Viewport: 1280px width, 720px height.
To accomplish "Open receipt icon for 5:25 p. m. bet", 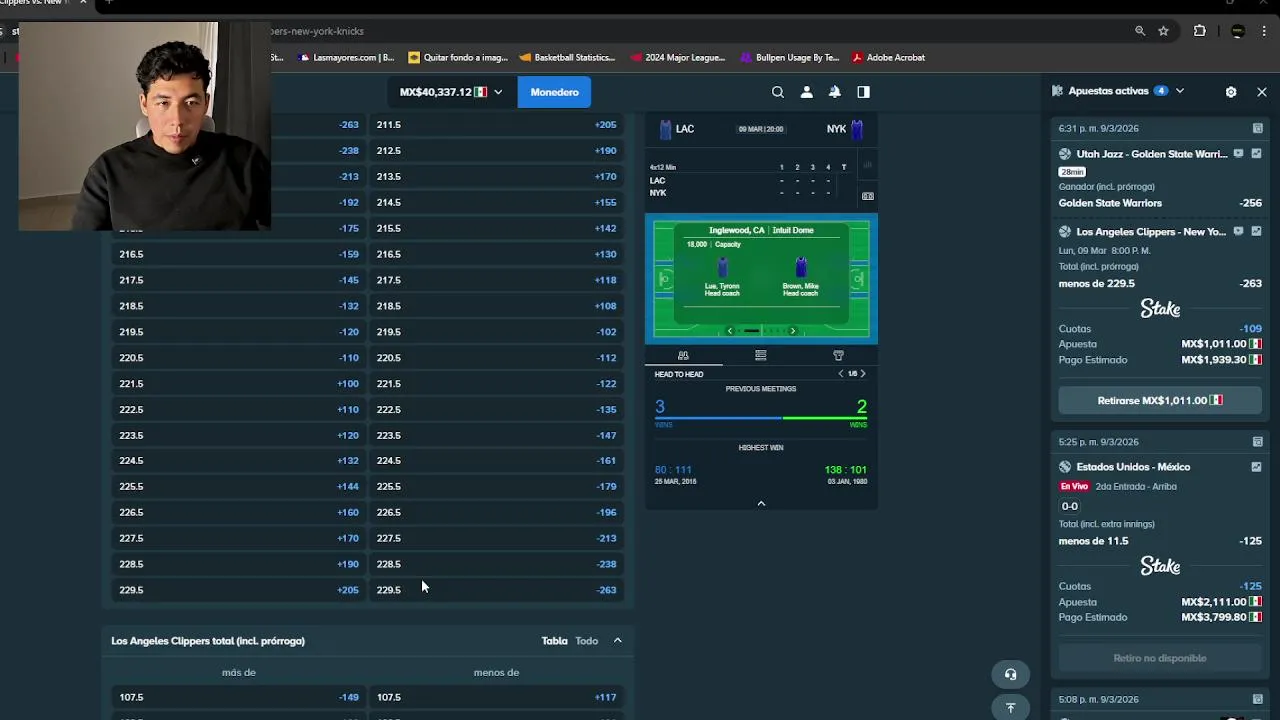I will click(1257, 441).
